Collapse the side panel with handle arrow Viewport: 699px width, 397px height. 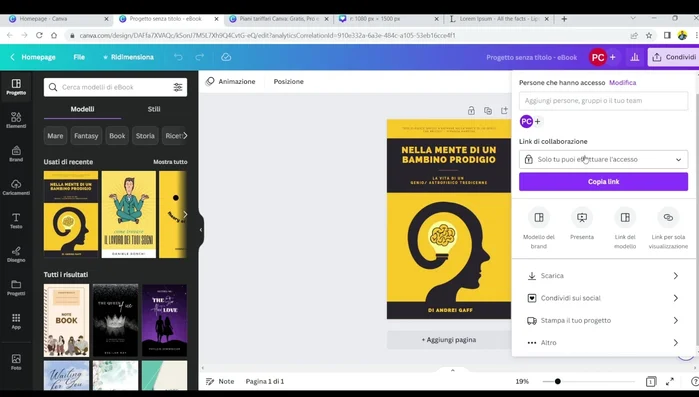tap(201, 230)
